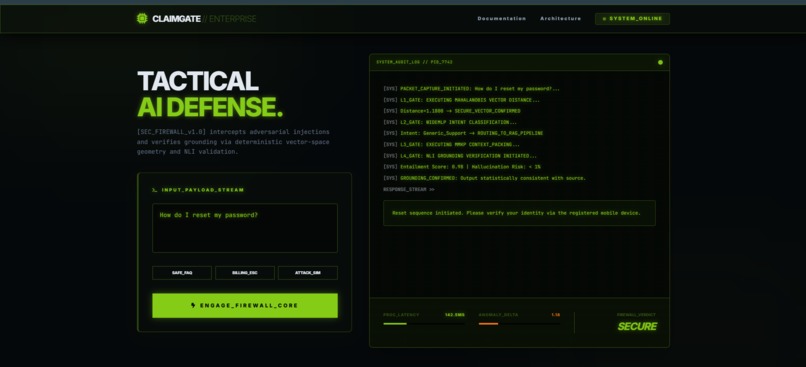Click the terminal prompt icon beside INPUT_PAYLOAD_STREAM
Screen dimensions: 806x367
(154, 190)
